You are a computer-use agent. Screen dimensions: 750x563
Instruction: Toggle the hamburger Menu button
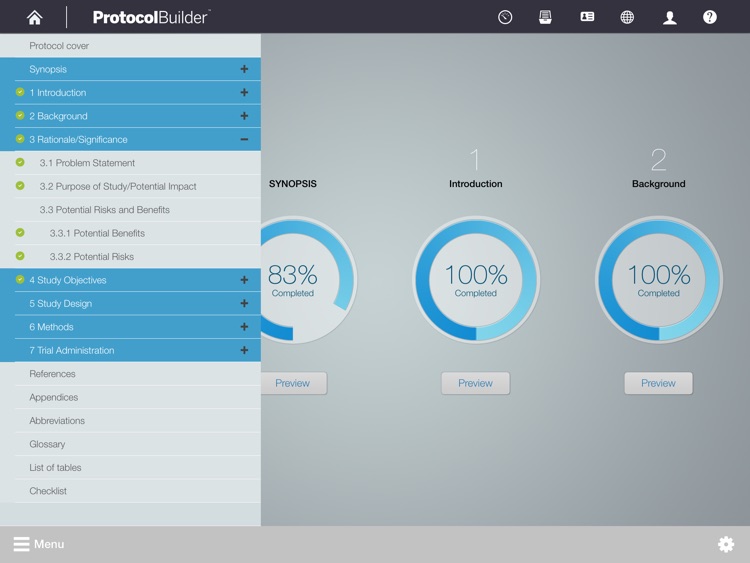39,544
